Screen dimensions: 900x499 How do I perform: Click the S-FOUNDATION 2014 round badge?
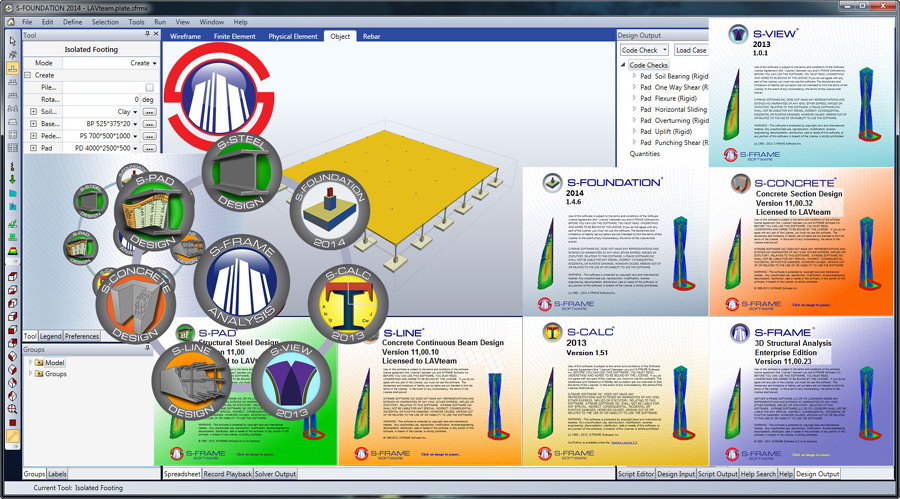[329, 210]
